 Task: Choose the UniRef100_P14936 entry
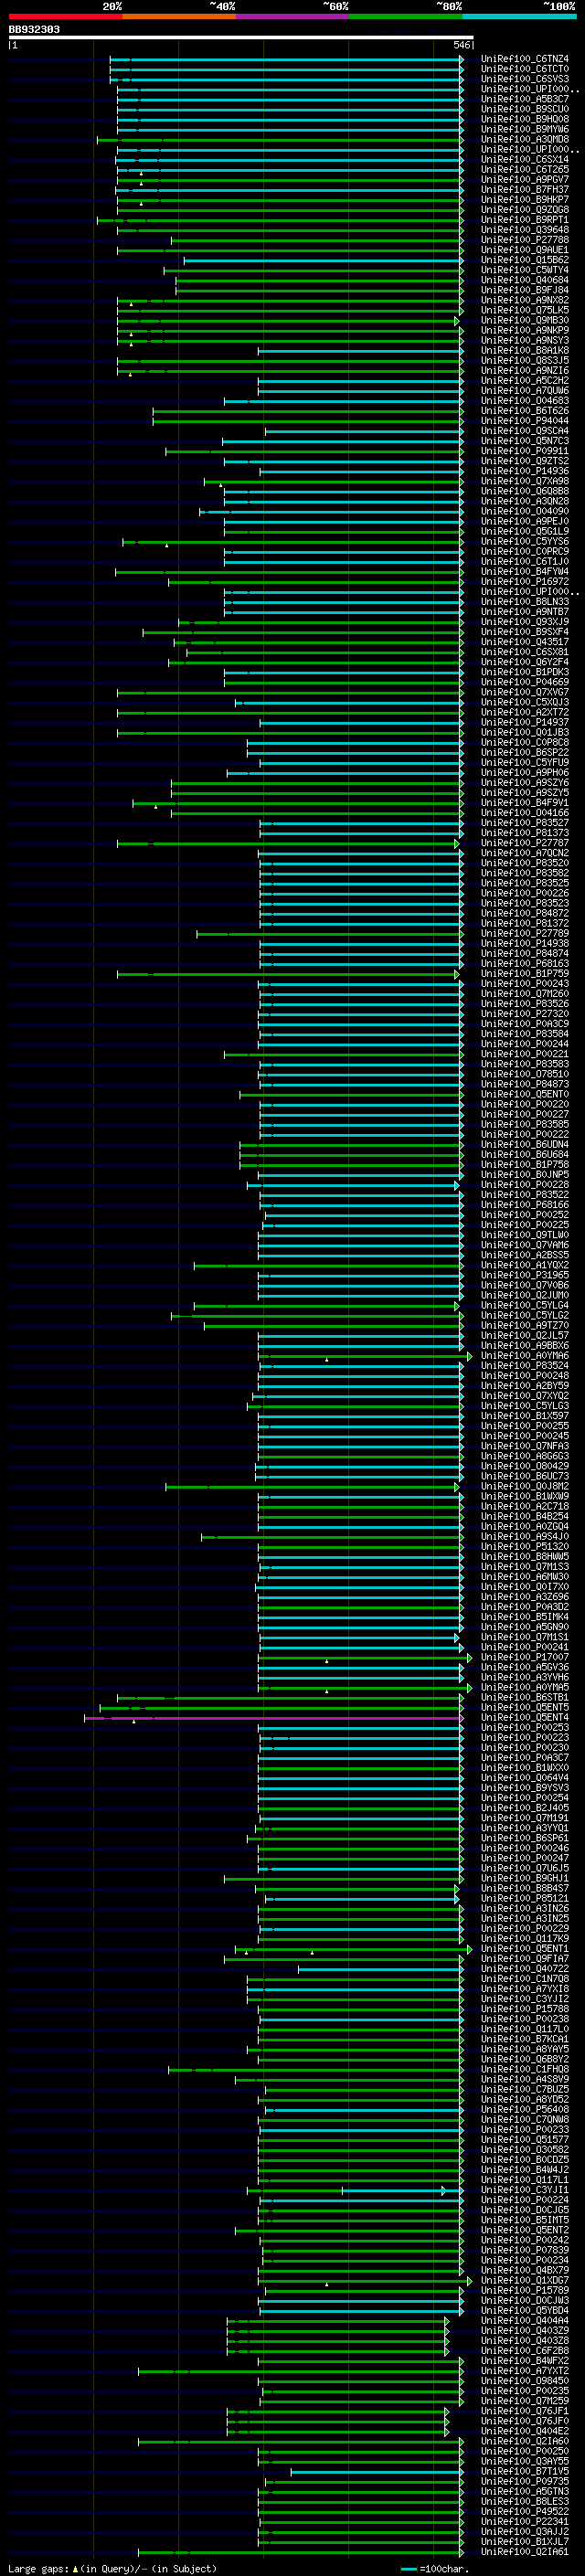click(x=525, y=471)
